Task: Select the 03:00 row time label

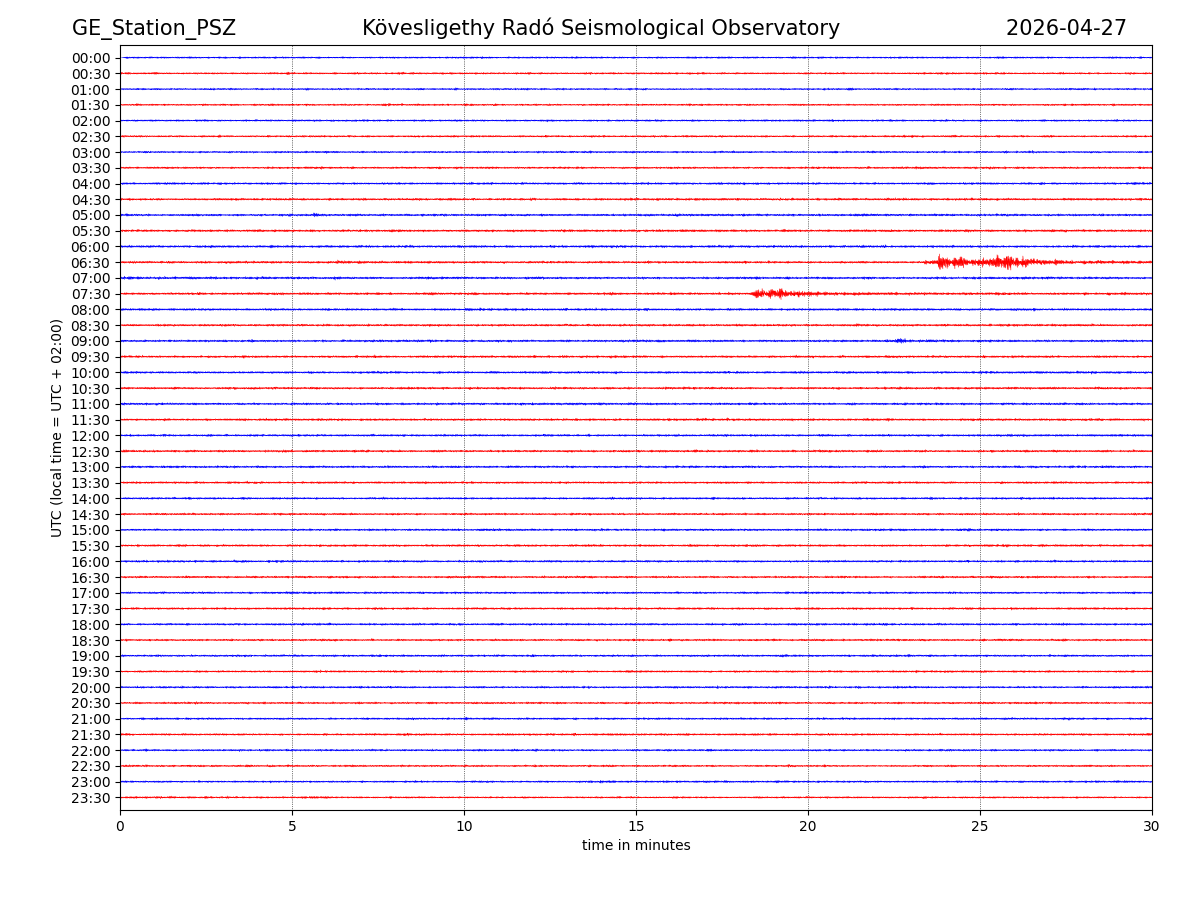Action: click(91, 153)
